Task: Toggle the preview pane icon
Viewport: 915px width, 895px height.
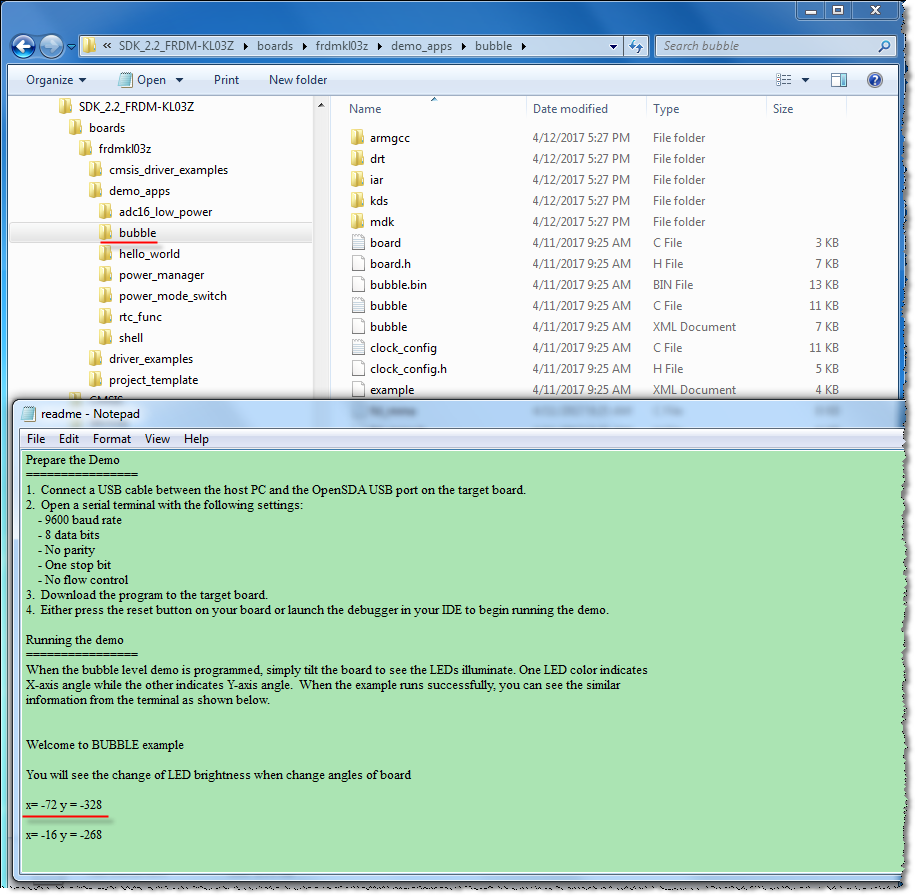Action: click(839, 80)
